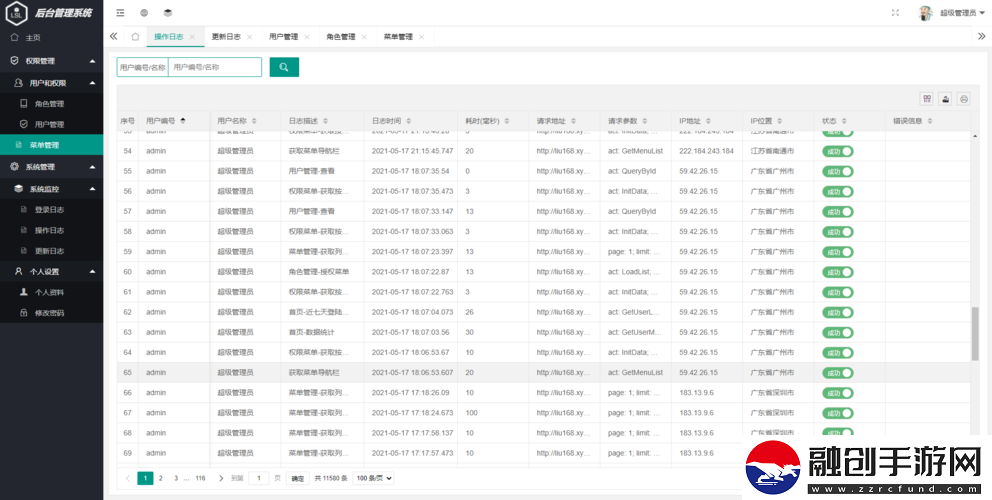Image resolution: width=992 pixels, height=500 pixels.
Task: Click the table print icon
Action: click(x=964, y=99)
